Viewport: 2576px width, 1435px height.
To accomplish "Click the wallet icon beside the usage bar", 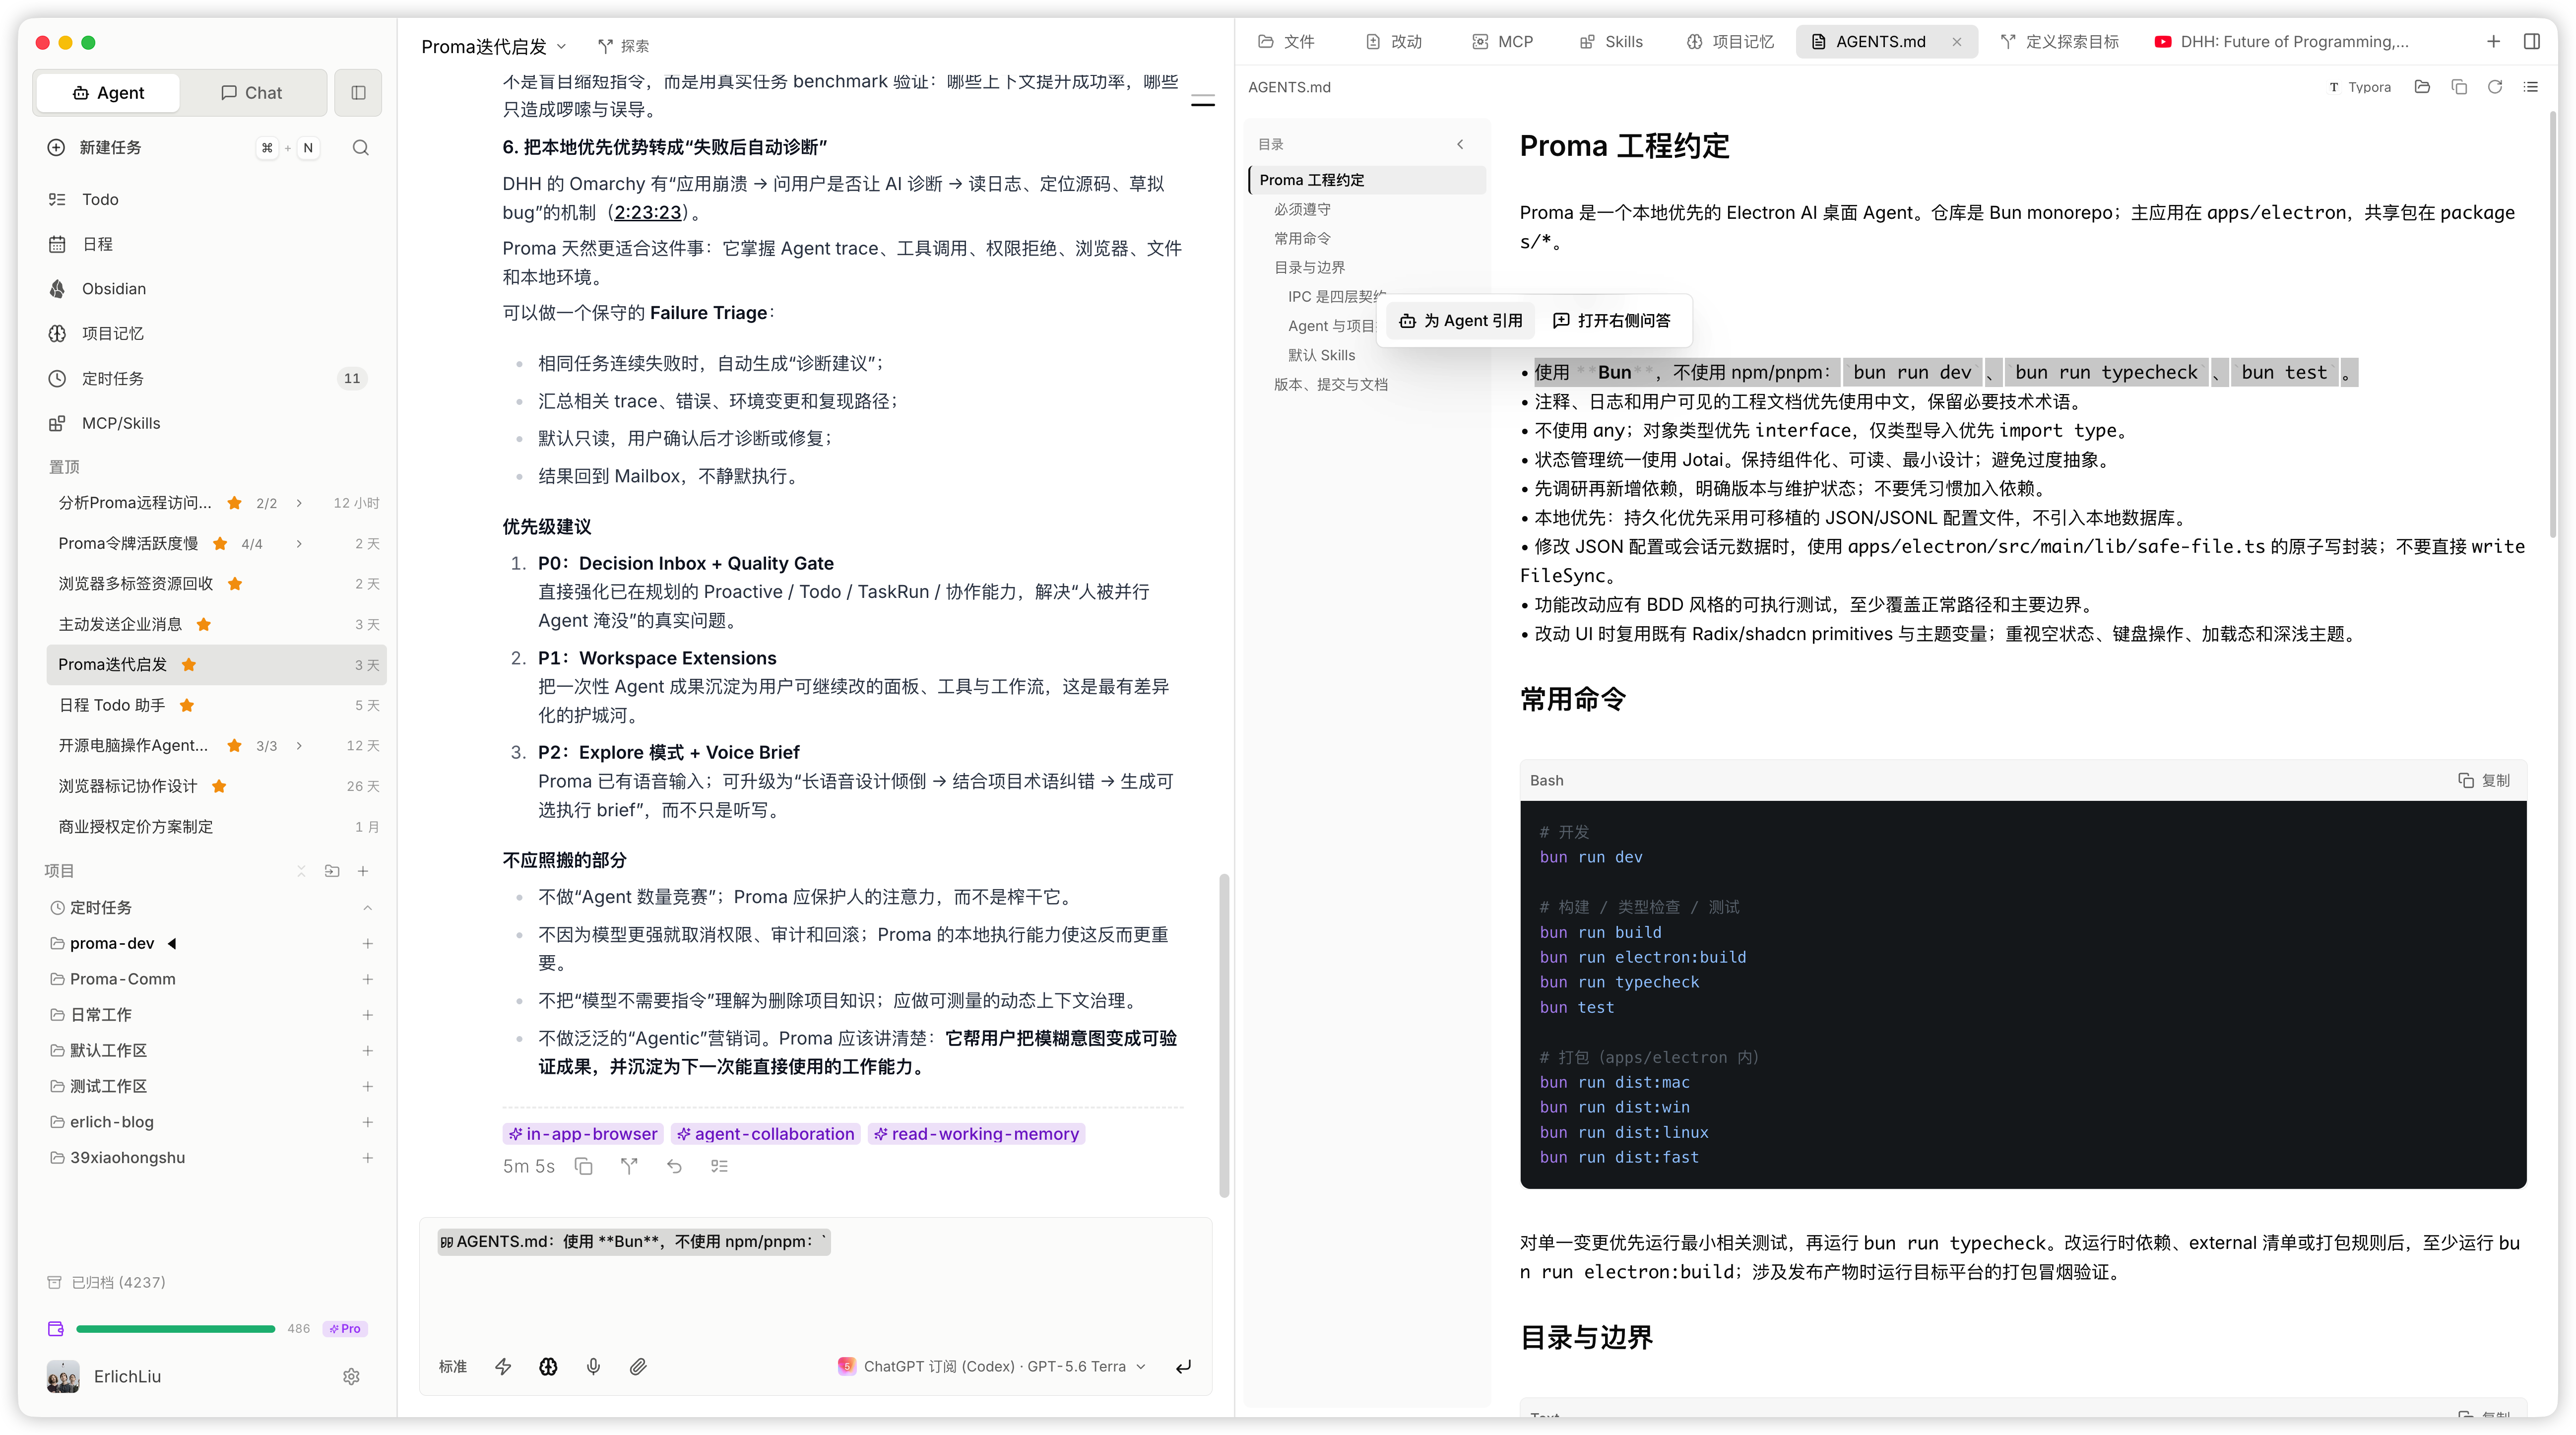I will pyautogui.click(x=56, y=1328).
